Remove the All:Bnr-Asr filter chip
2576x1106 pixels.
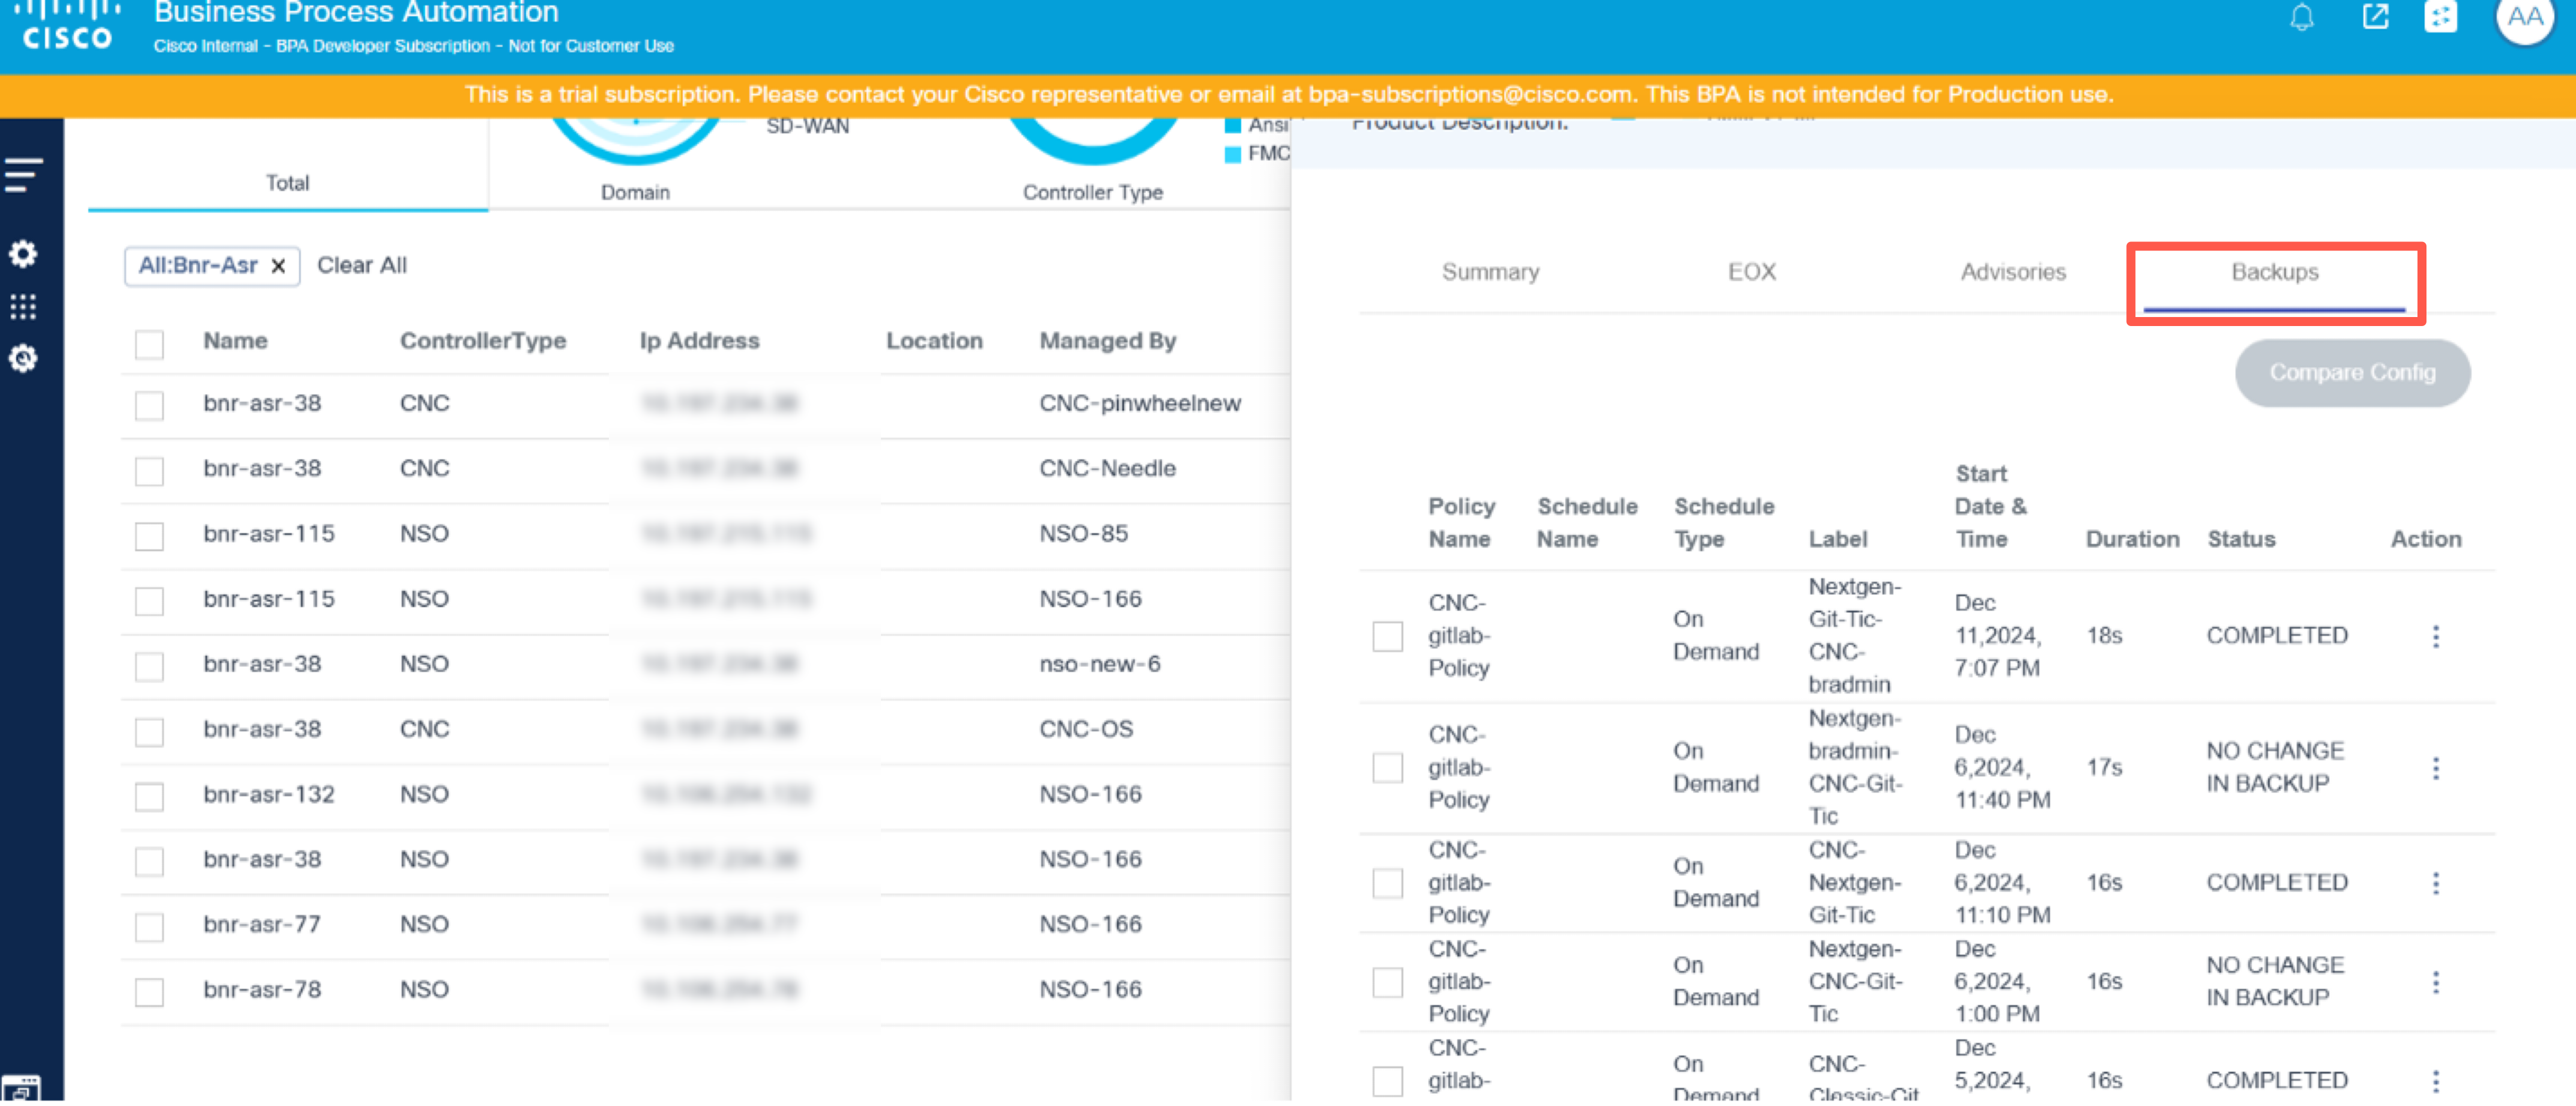(x=279, y=266)
